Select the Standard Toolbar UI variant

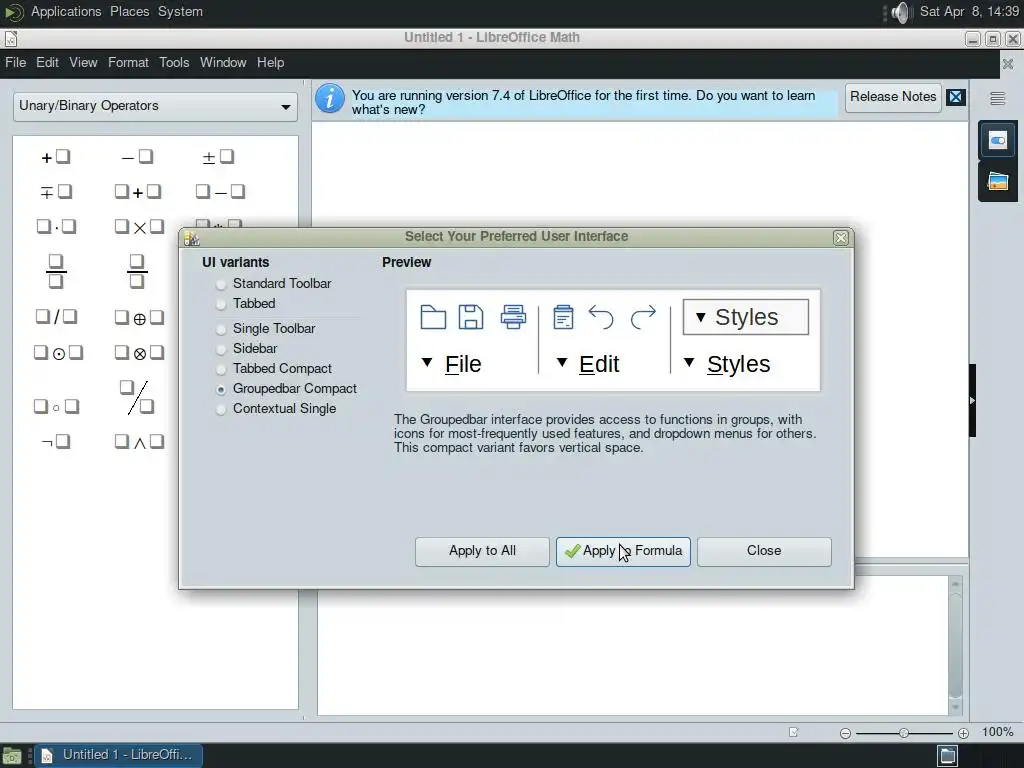click(274, 283)
